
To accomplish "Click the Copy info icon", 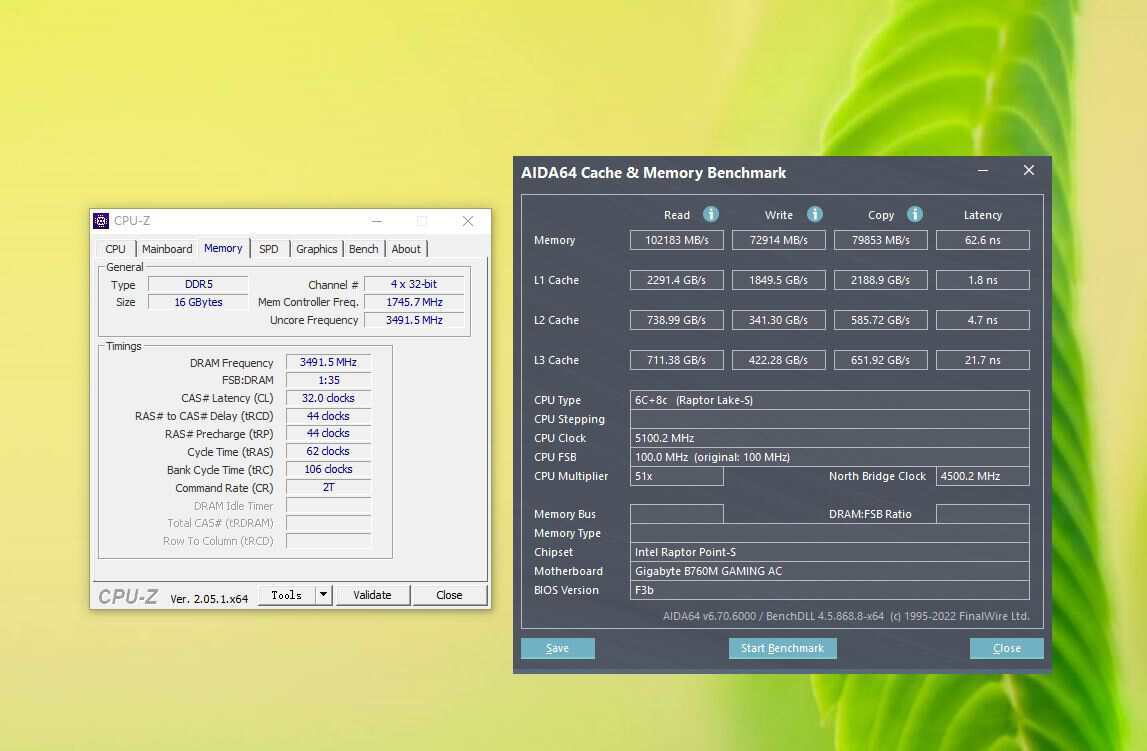I will tap(914, 214).
